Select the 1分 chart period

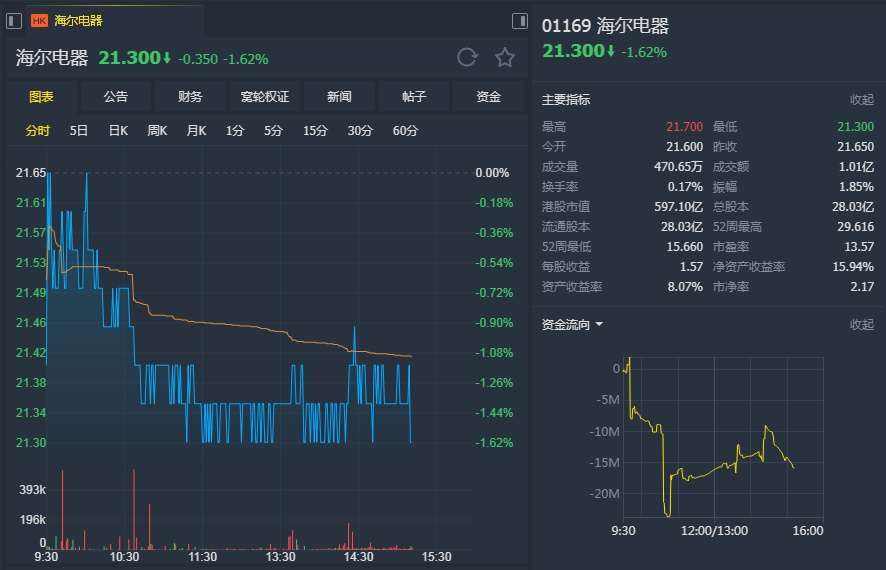point(234,130)
